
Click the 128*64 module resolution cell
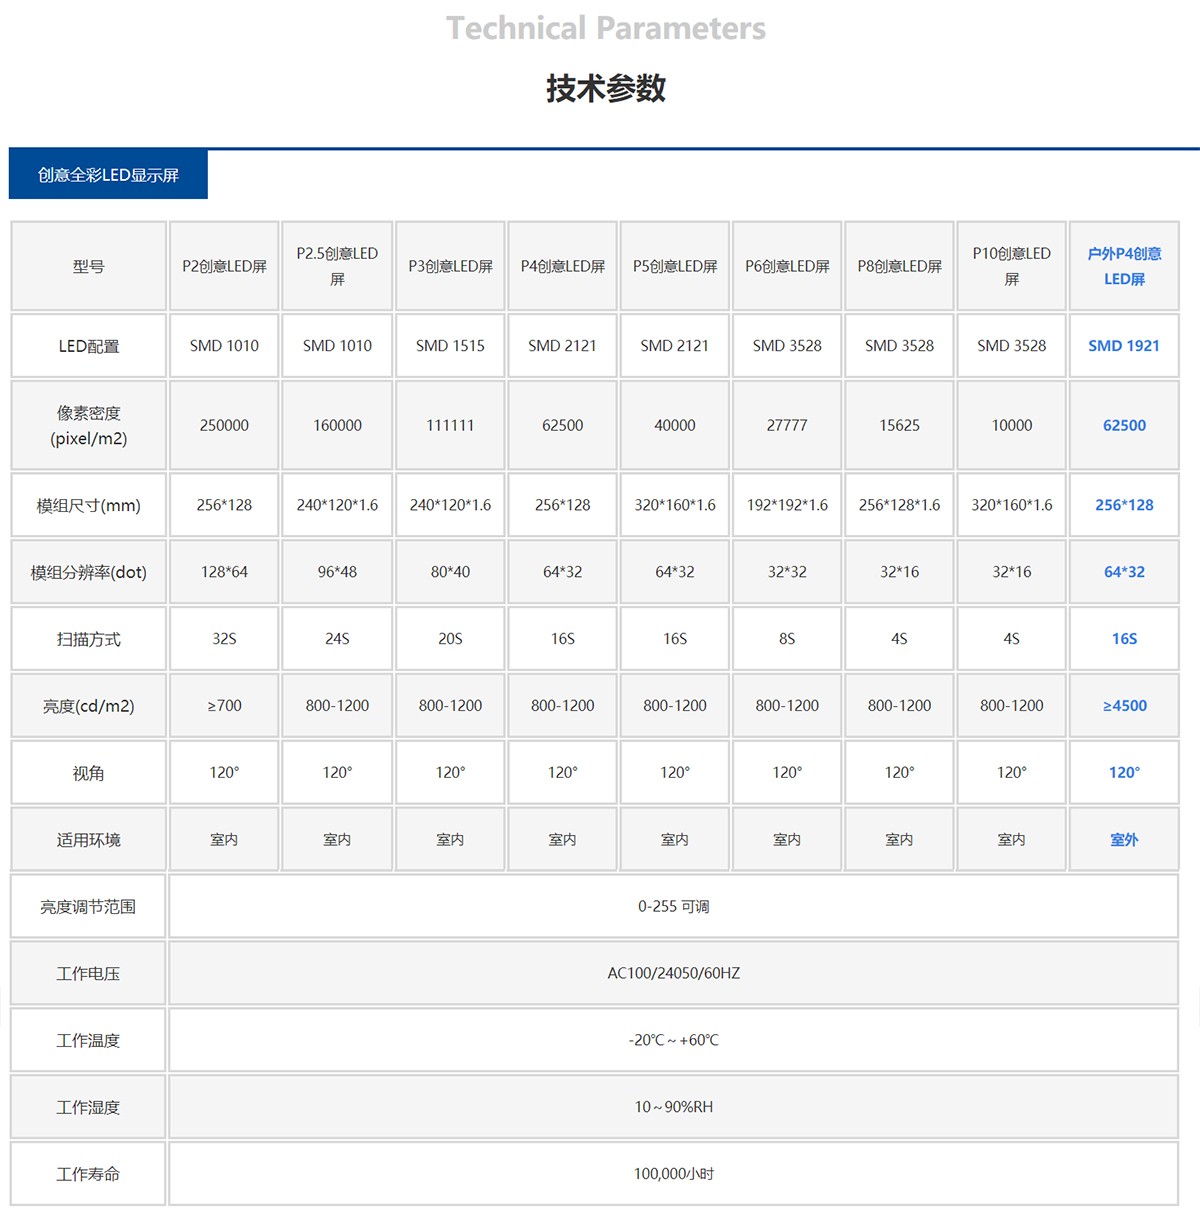pos(224,572)
